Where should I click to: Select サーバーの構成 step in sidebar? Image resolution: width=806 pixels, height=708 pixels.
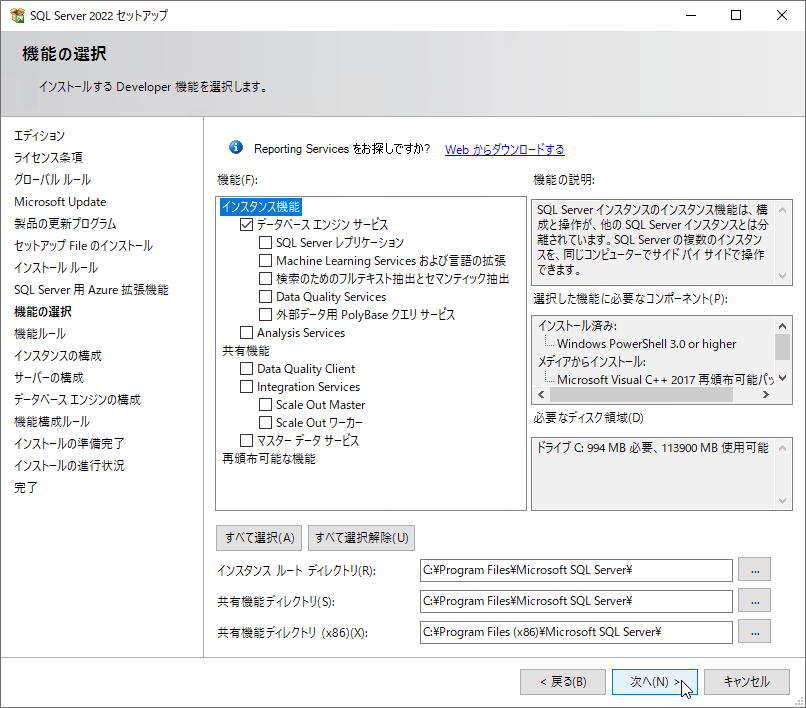(x=49, y=378)
